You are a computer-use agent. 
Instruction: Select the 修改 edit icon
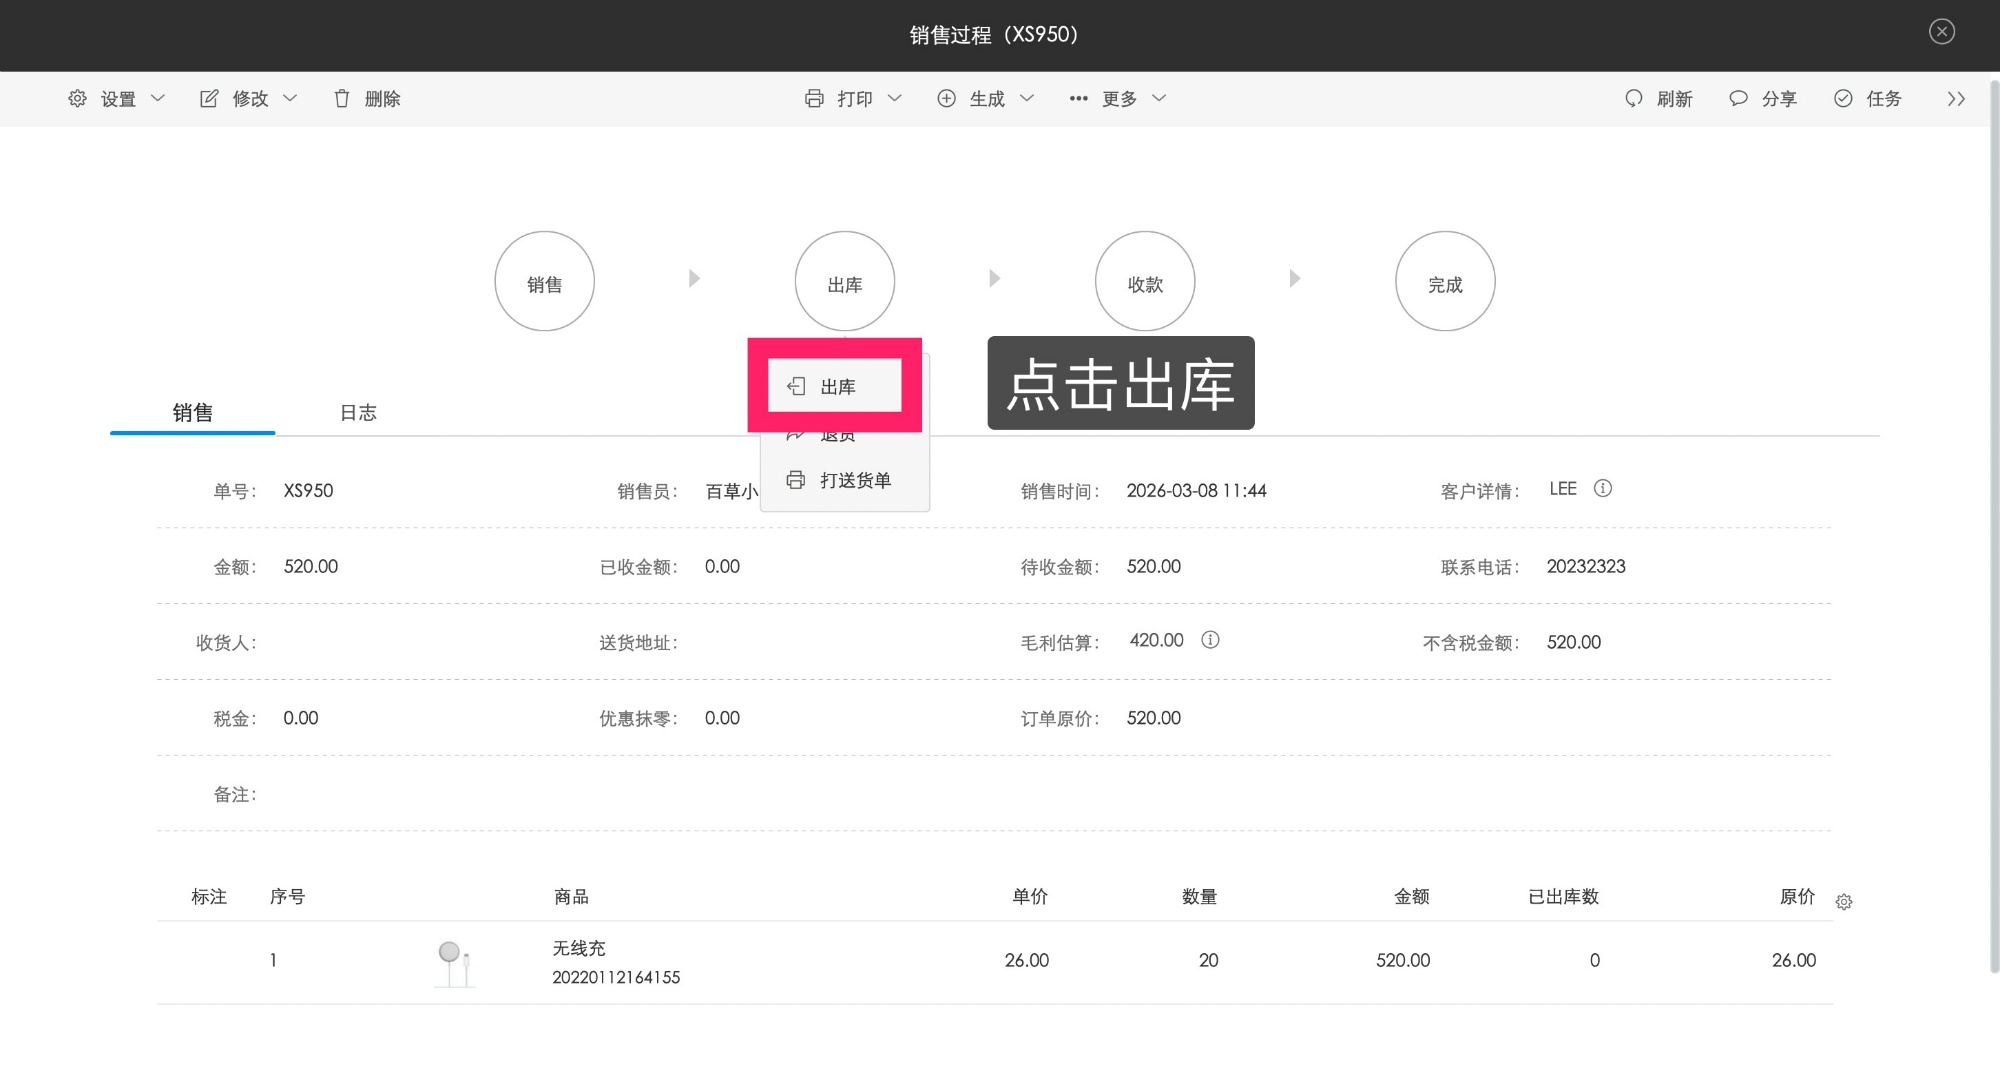209,98
